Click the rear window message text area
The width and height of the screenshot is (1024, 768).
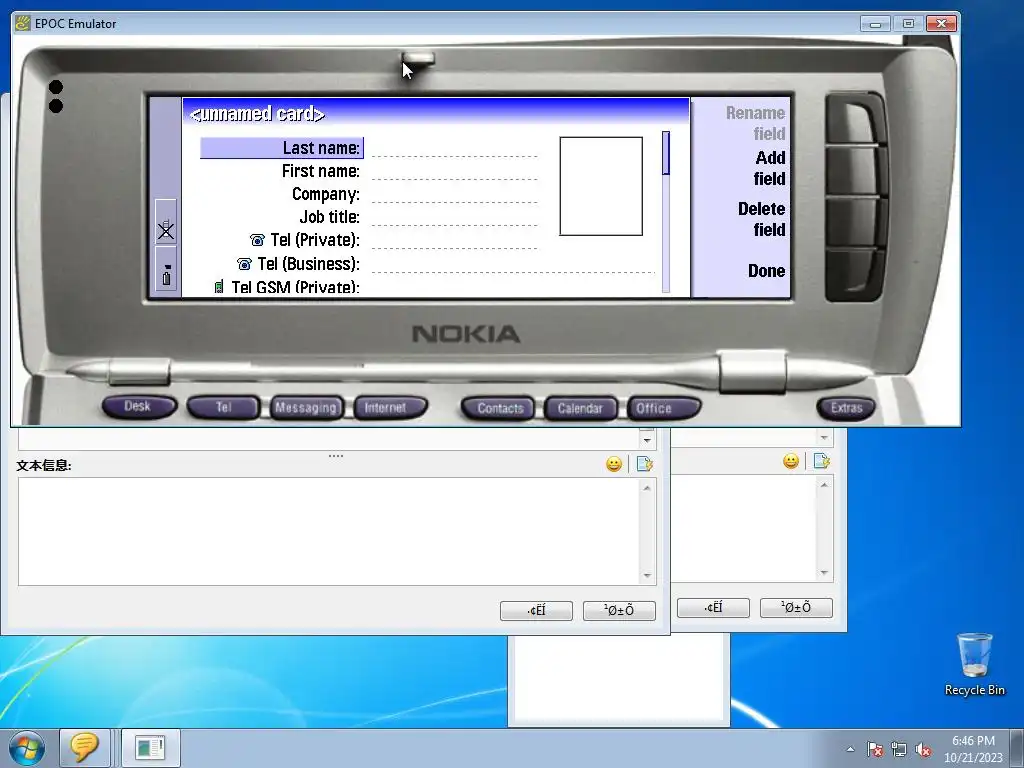[x=744, y=528]
